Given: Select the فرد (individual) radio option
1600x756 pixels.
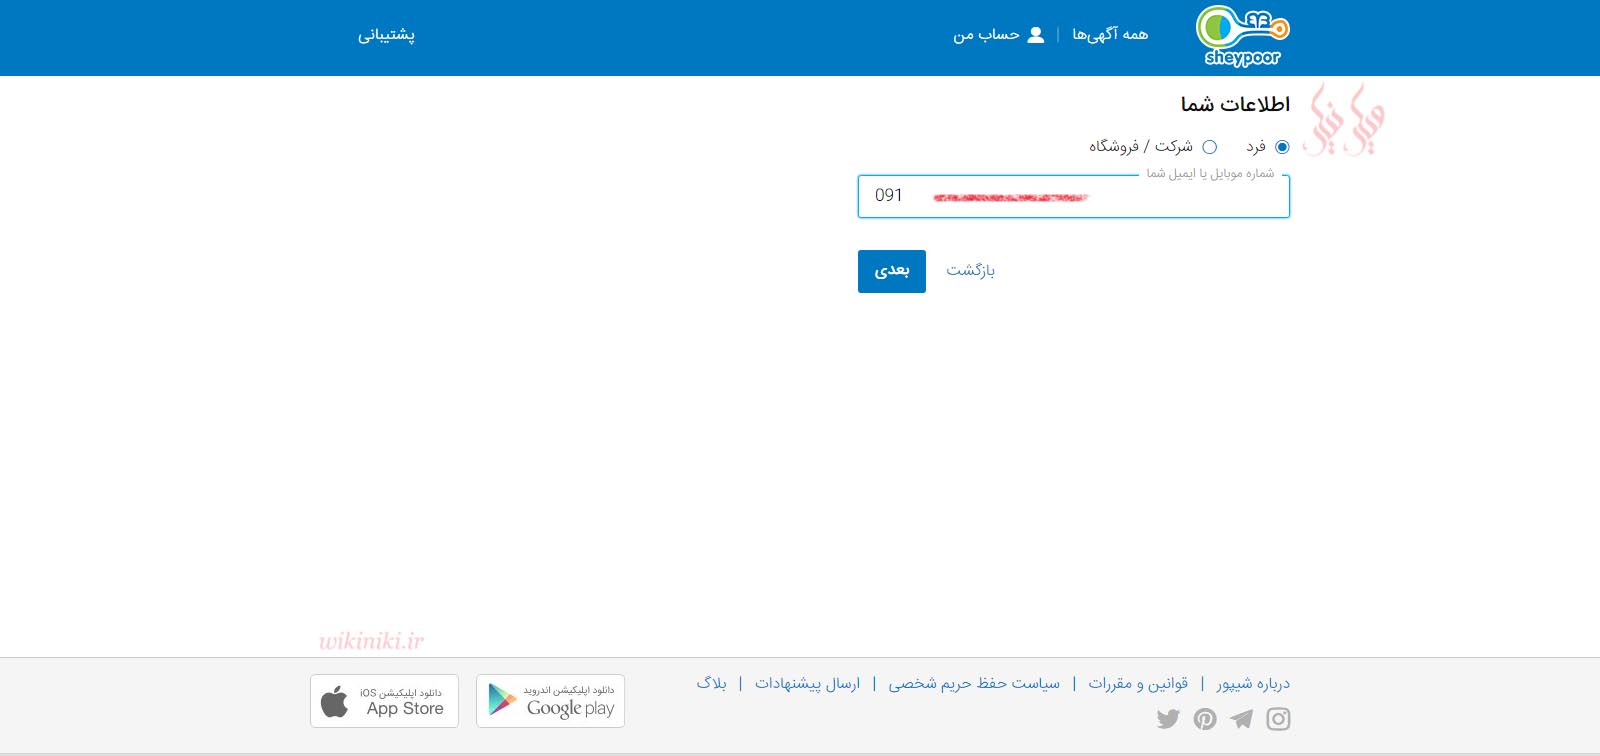Looking at the screenshot, I should [x=1282, y=147].
